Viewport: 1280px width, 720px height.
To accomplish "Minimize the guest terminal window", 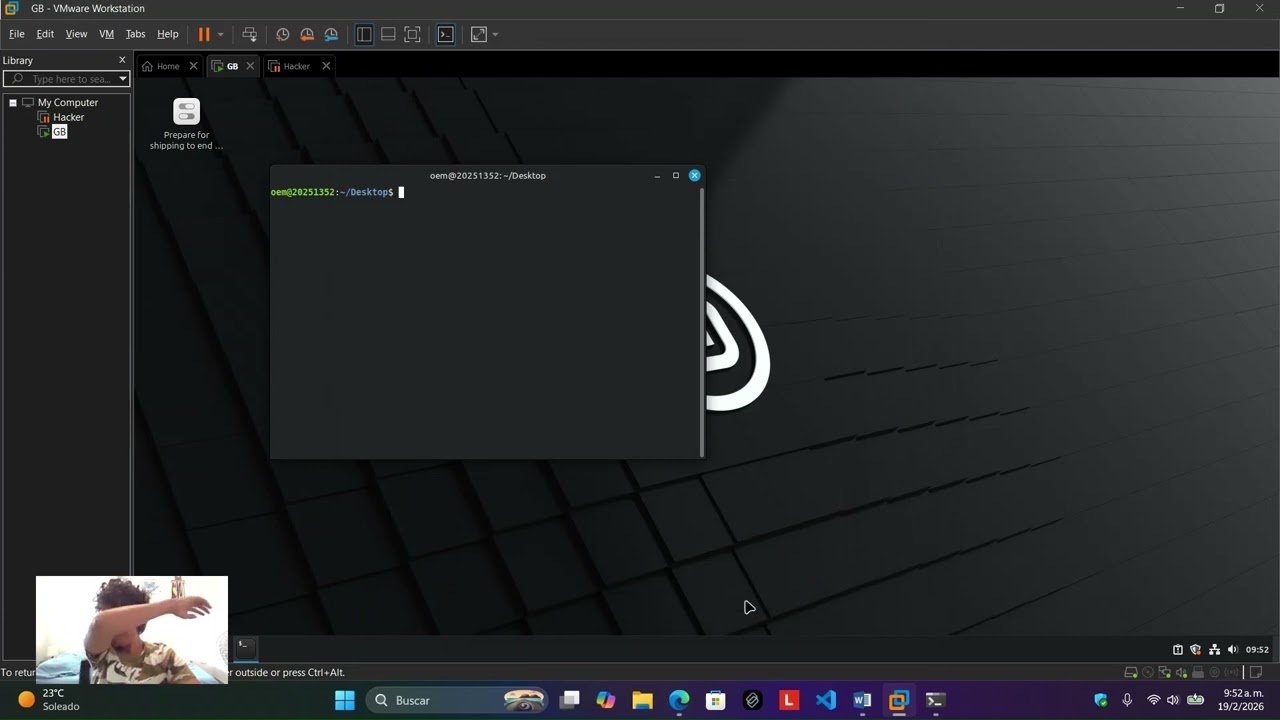I will pyautogui.click(x=657, y=175).
